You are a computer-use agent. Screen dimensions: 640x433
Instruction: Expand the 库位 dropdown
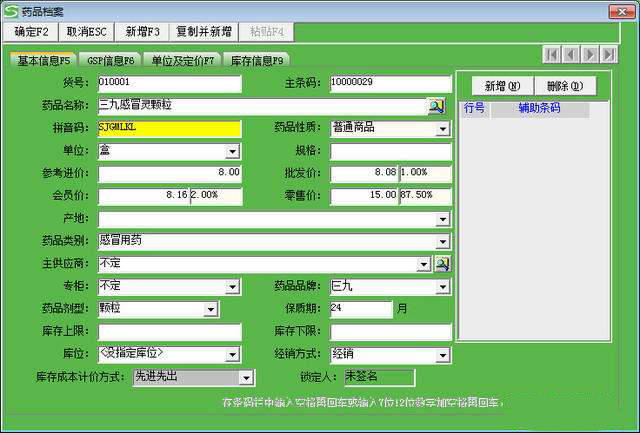coord(232,355)
